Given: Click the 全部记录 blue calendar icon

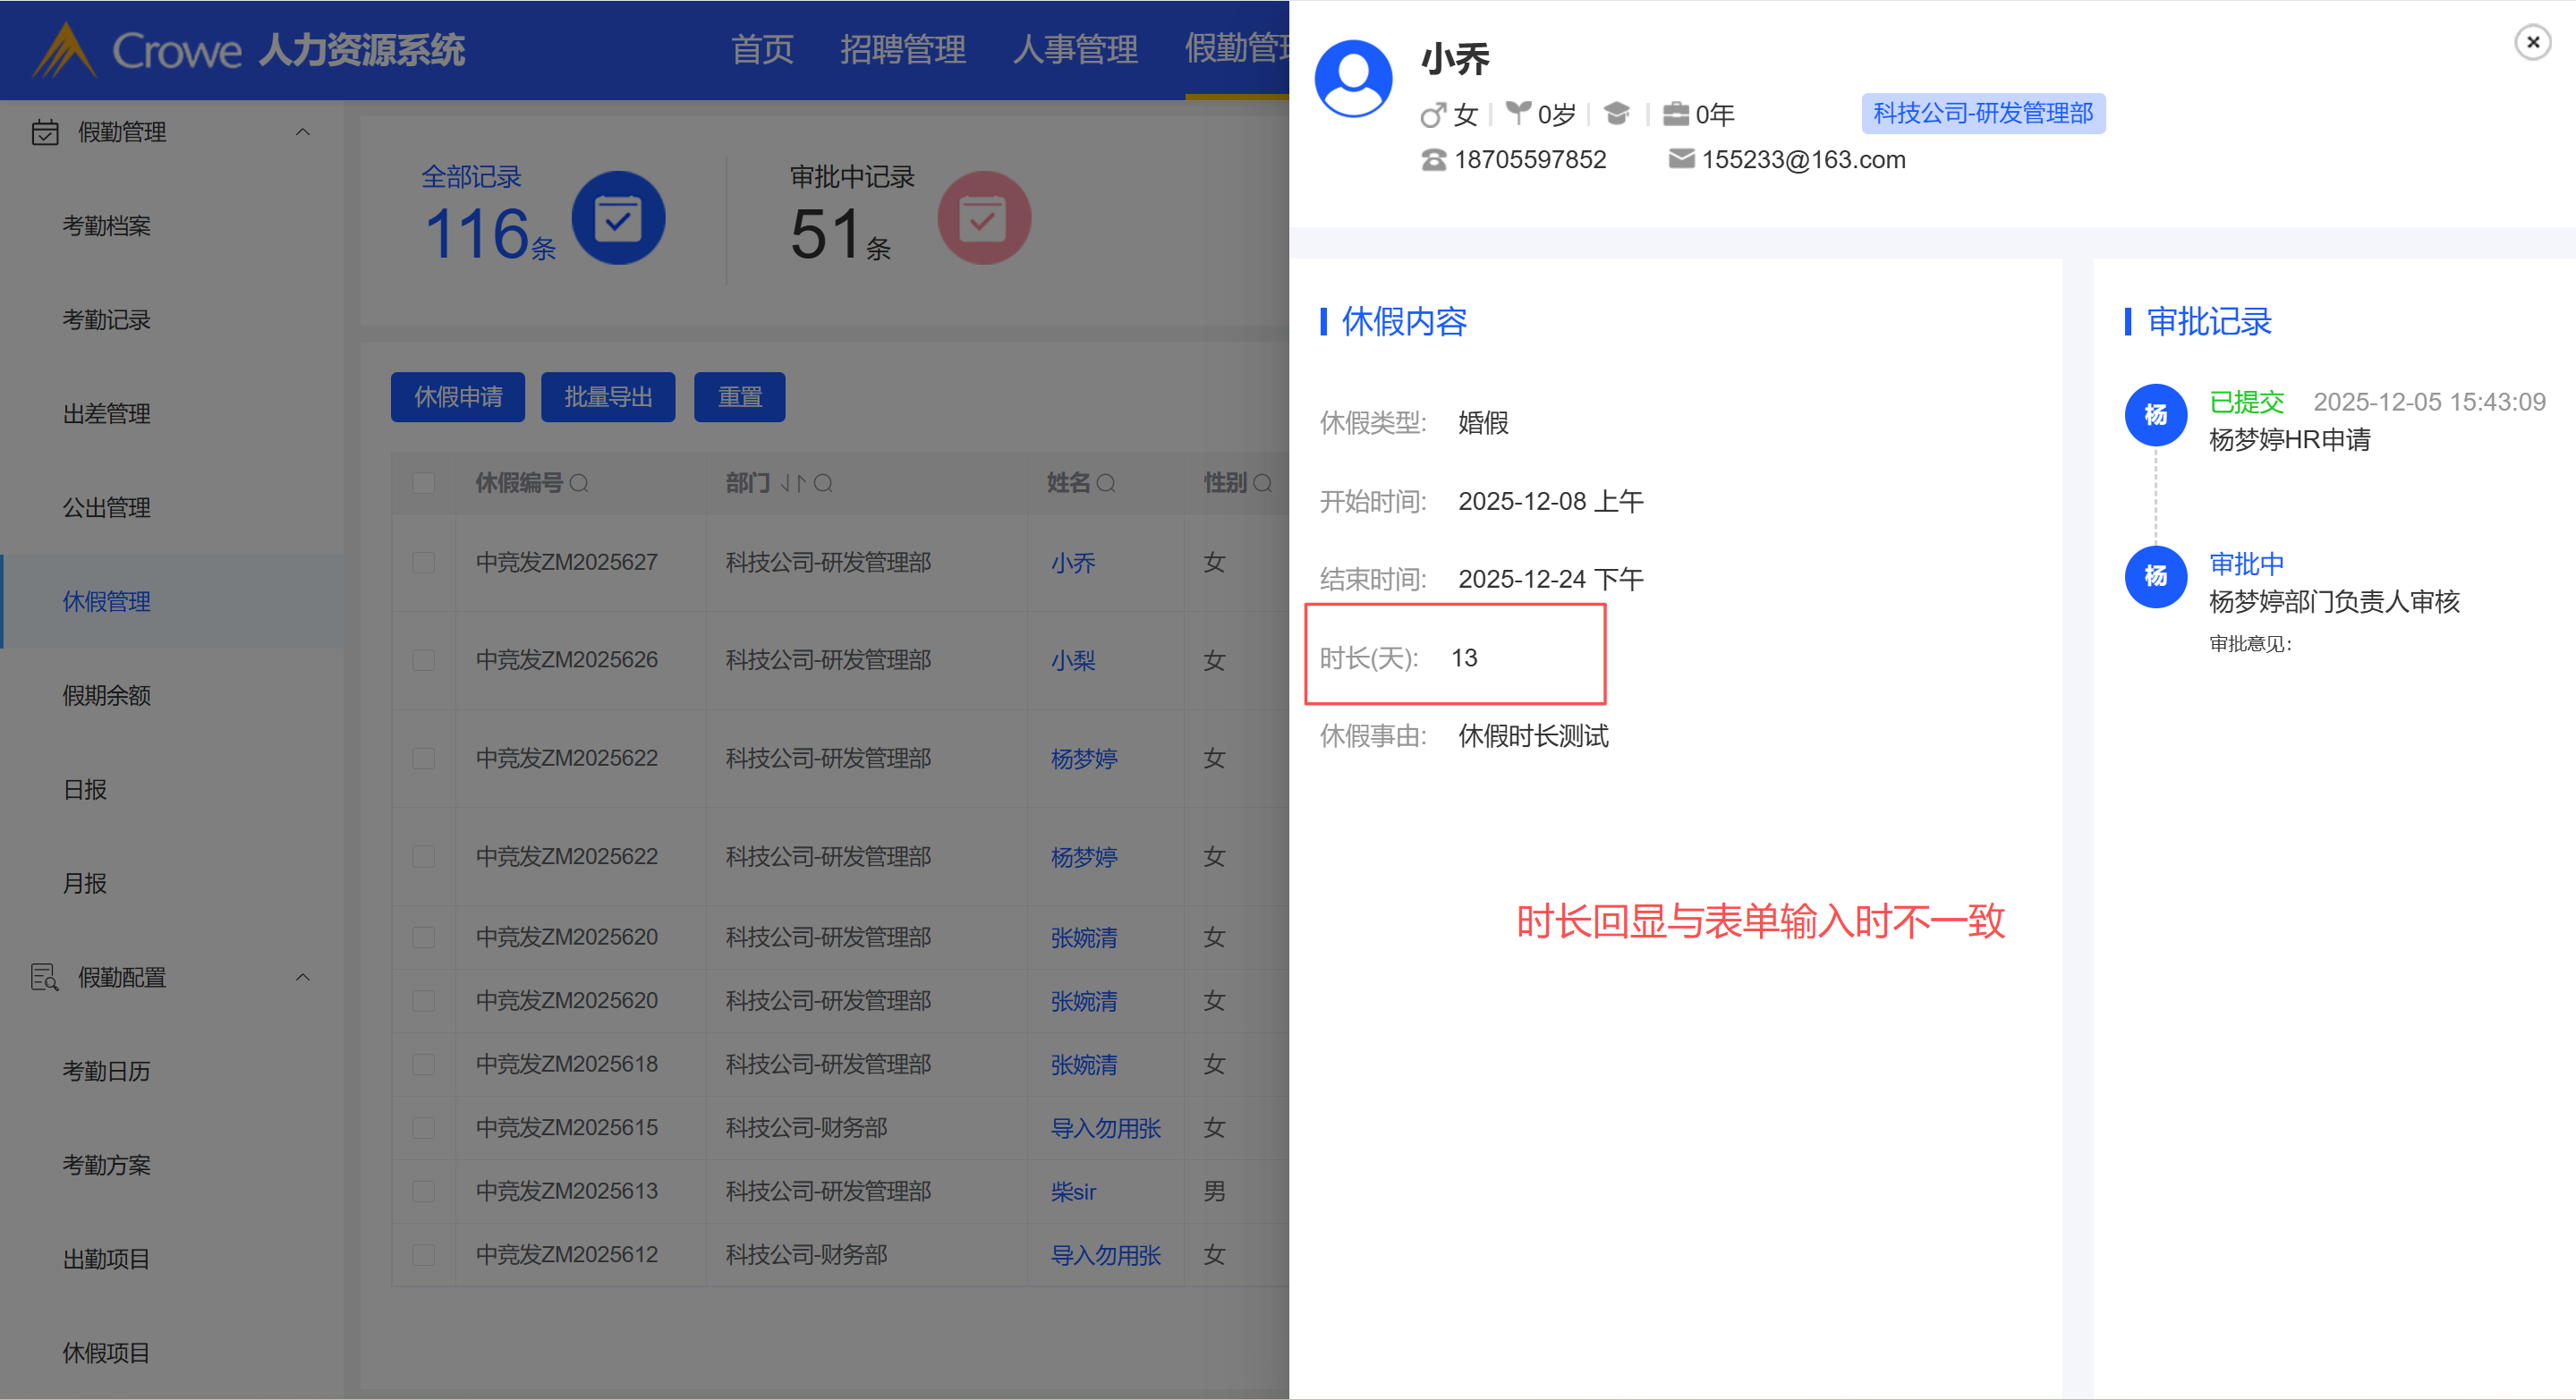Looking at the screenshot, I should coord(617,218).
